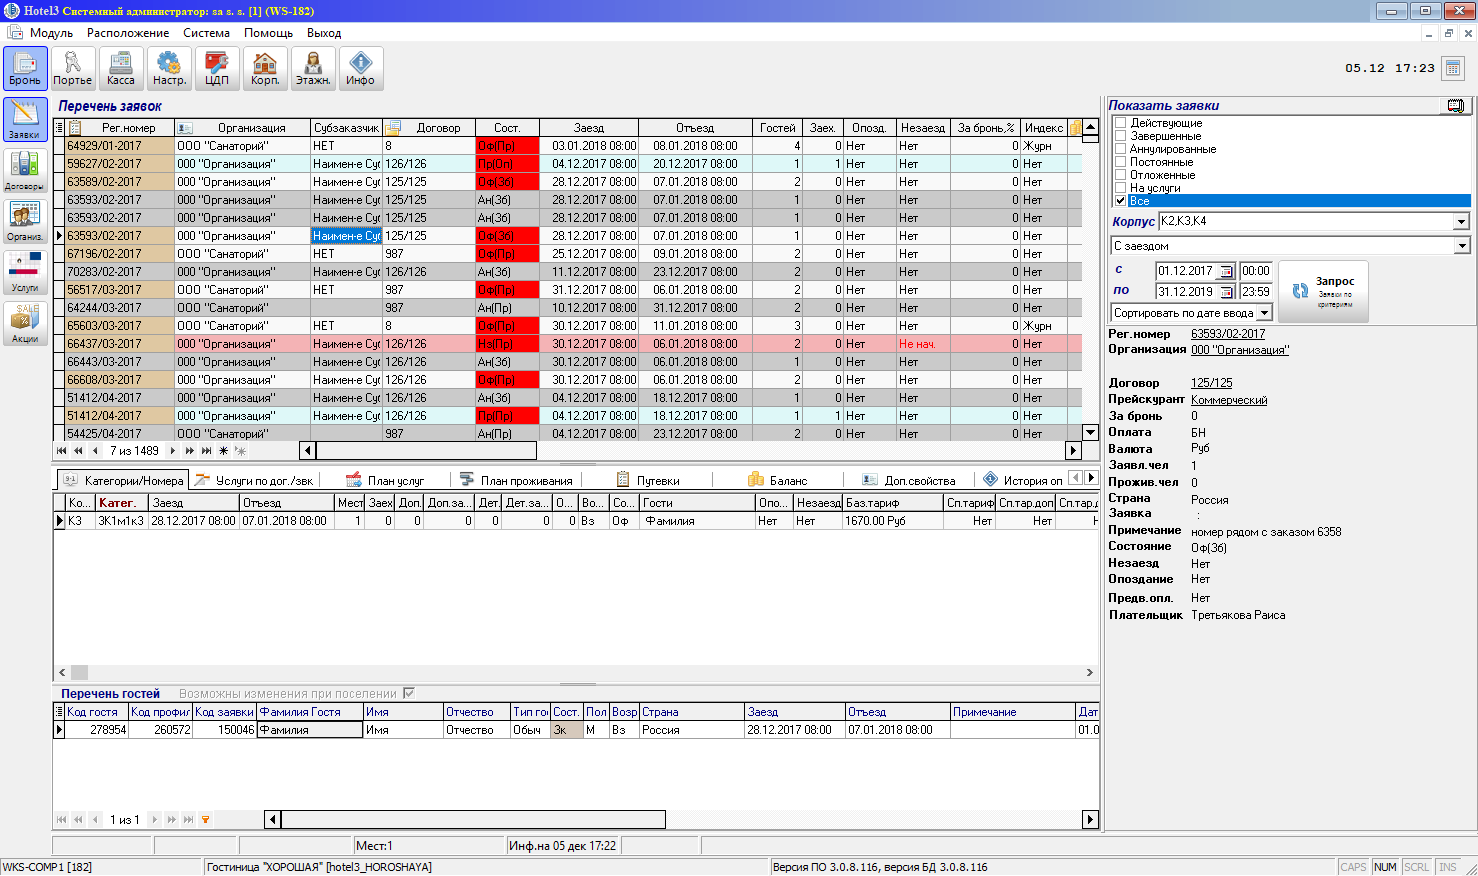Open Модуль menu
Screen dimensions: 1478x876
point(51,33)
